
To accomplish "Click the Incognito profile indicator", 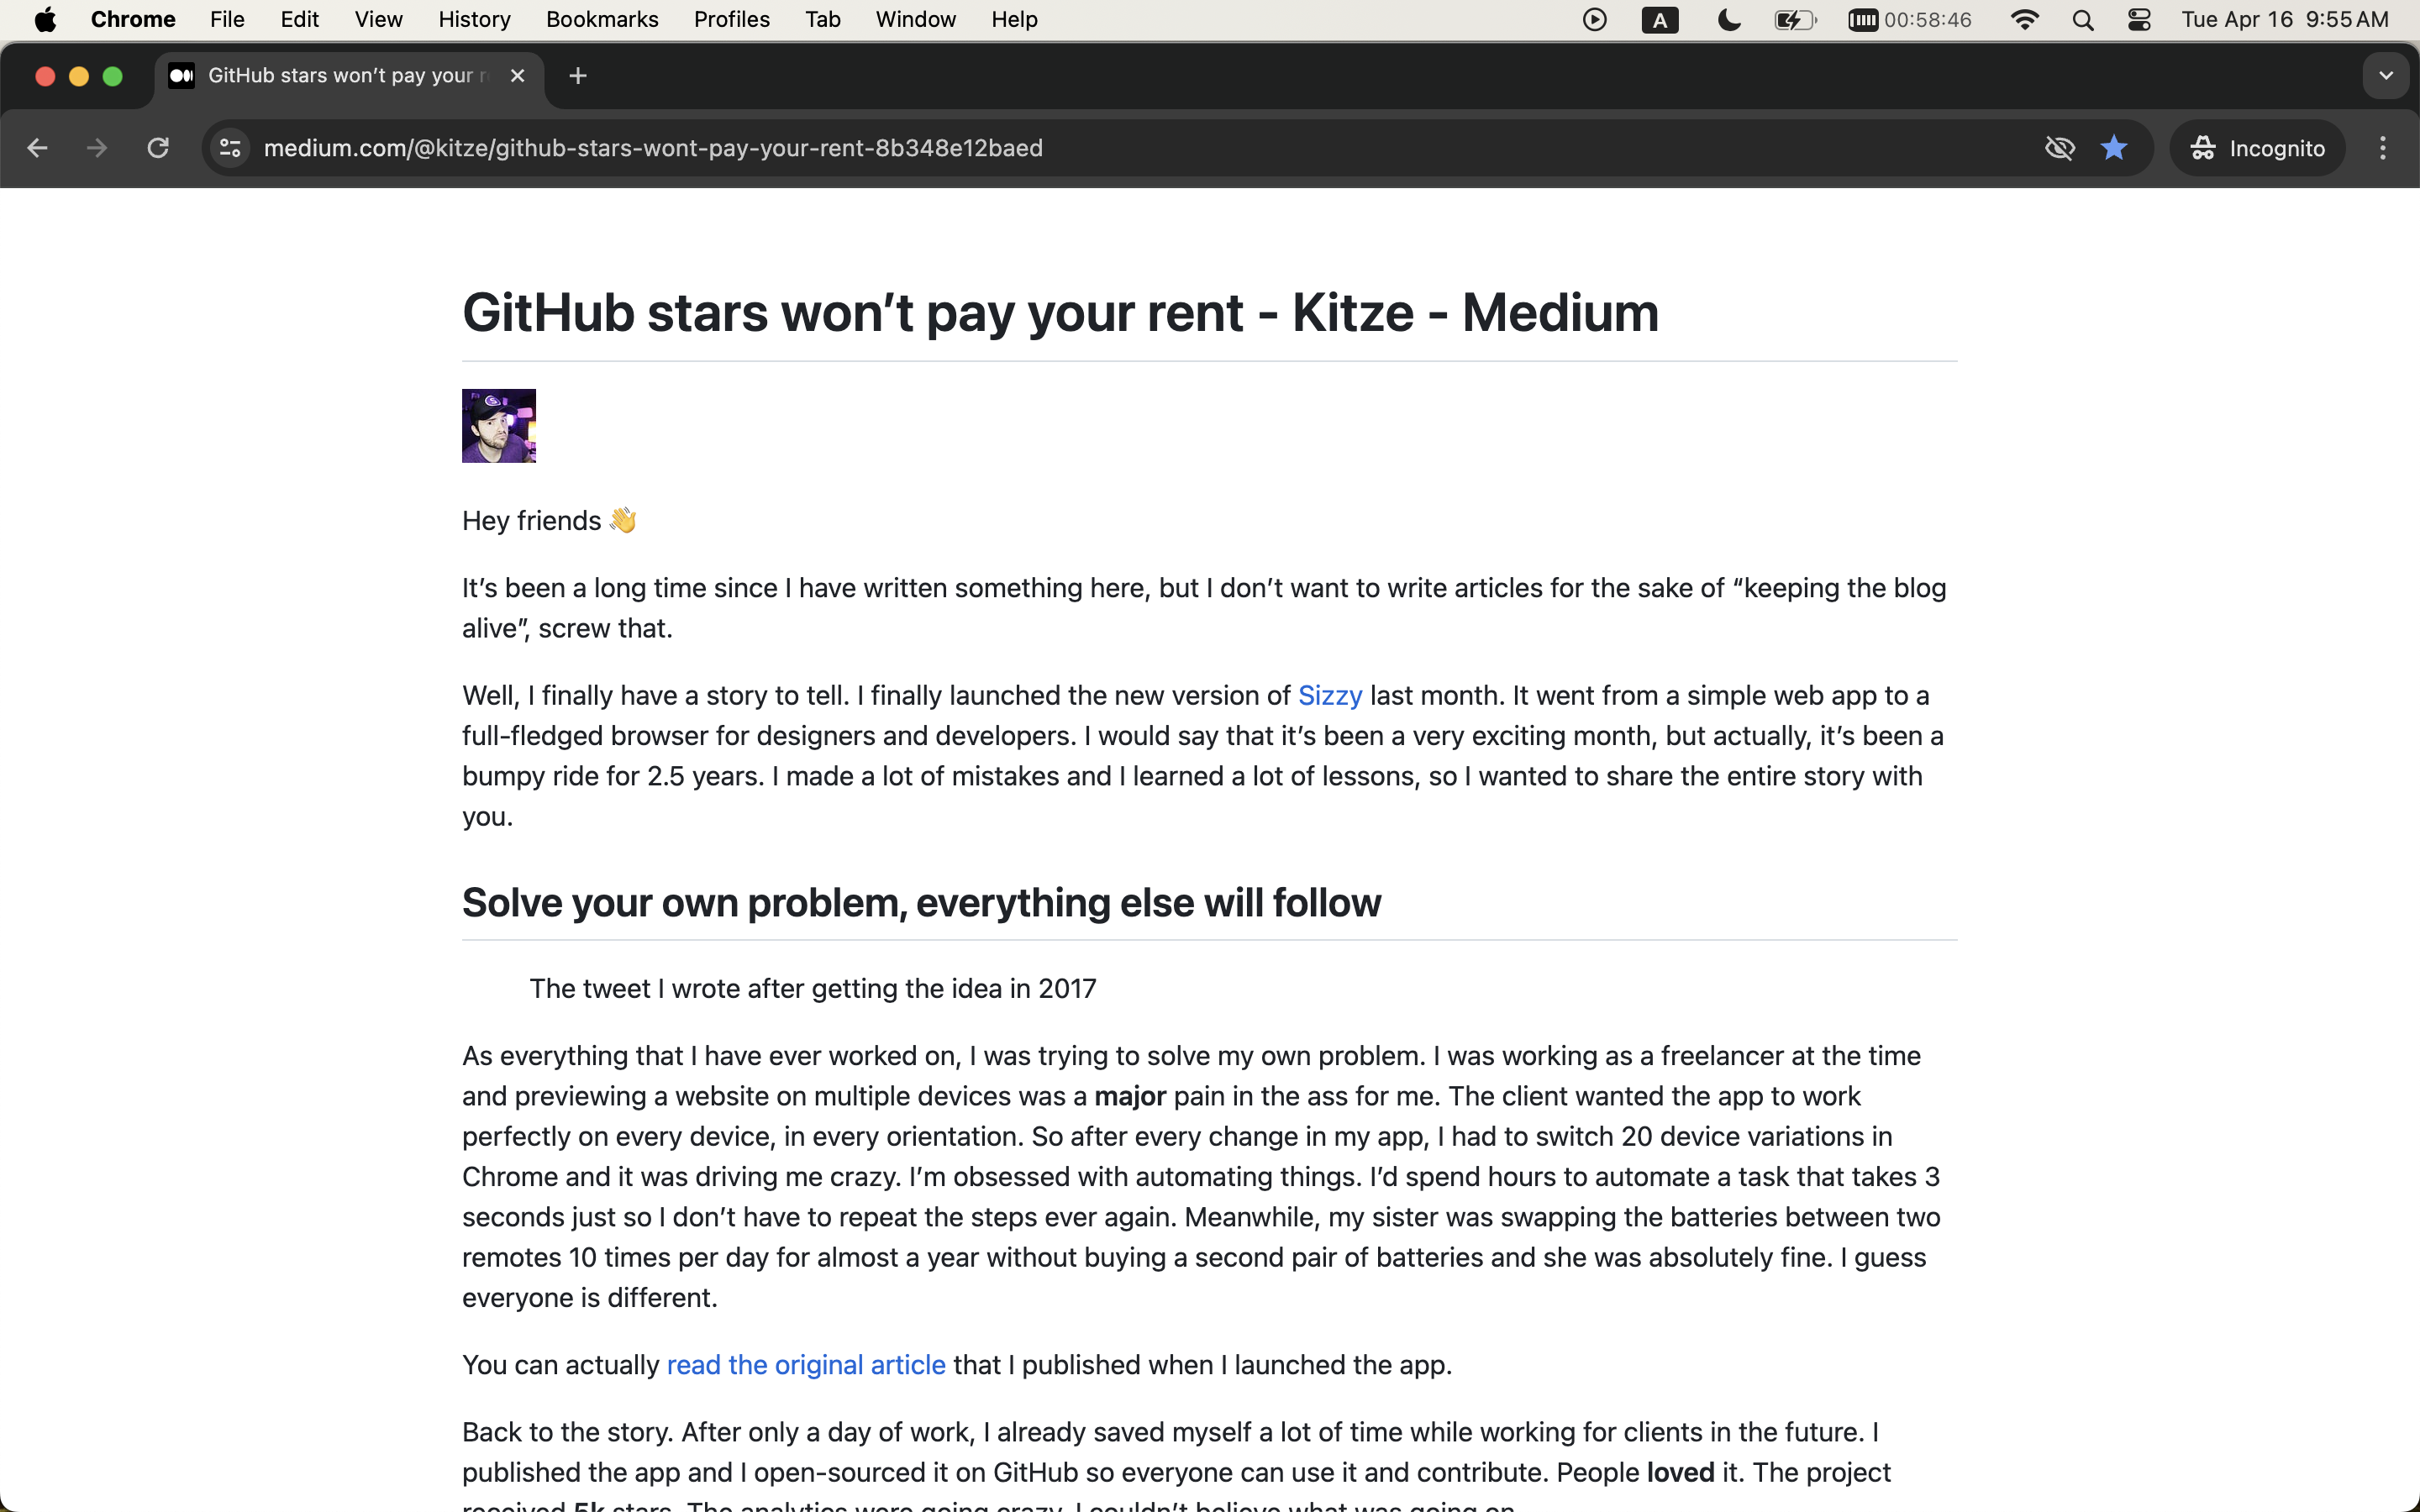I will 2257,148.
